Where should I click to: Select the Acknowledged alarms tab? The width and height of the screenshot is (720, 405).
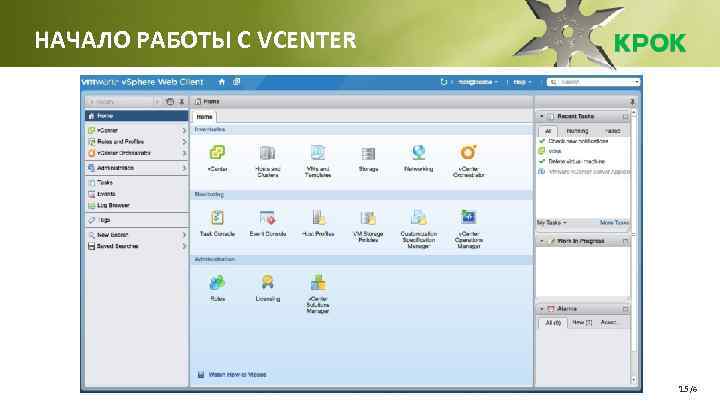pos(609,323)
